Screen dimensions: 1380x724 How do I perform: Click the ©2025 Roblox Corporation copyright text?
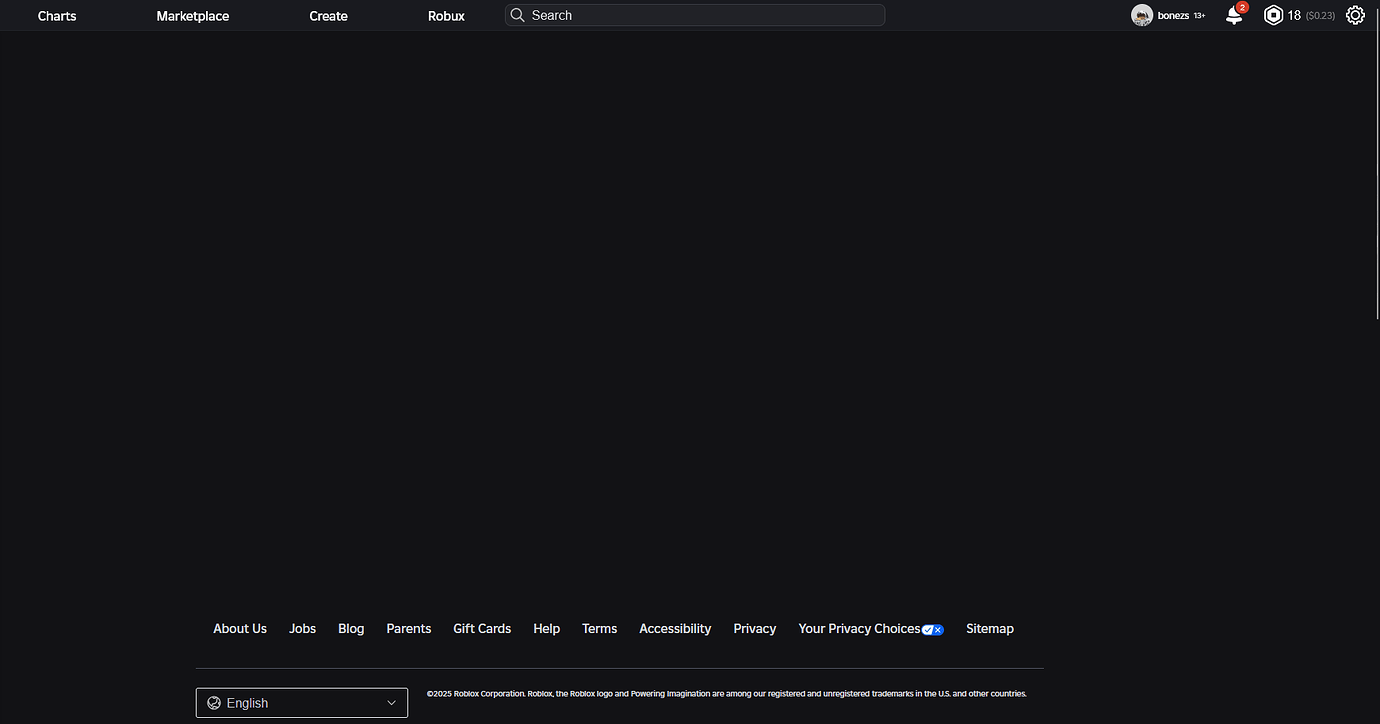pos(726,694)
